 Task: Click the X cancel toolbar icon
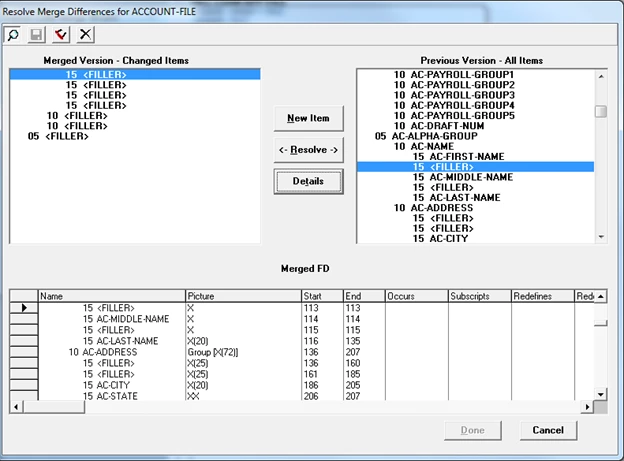pyautogui.click(x=85, y=35)
